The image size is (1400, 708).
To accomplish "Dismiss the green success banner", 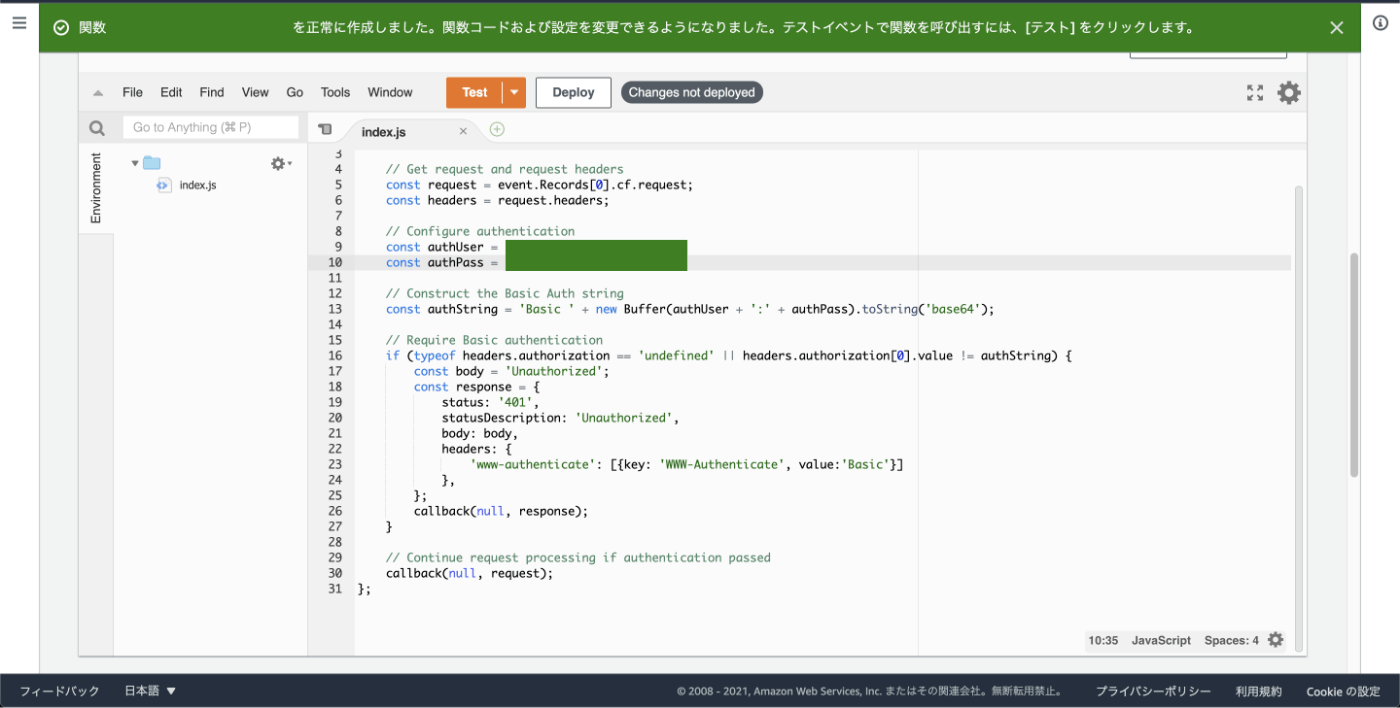I will click(1336, 28).
